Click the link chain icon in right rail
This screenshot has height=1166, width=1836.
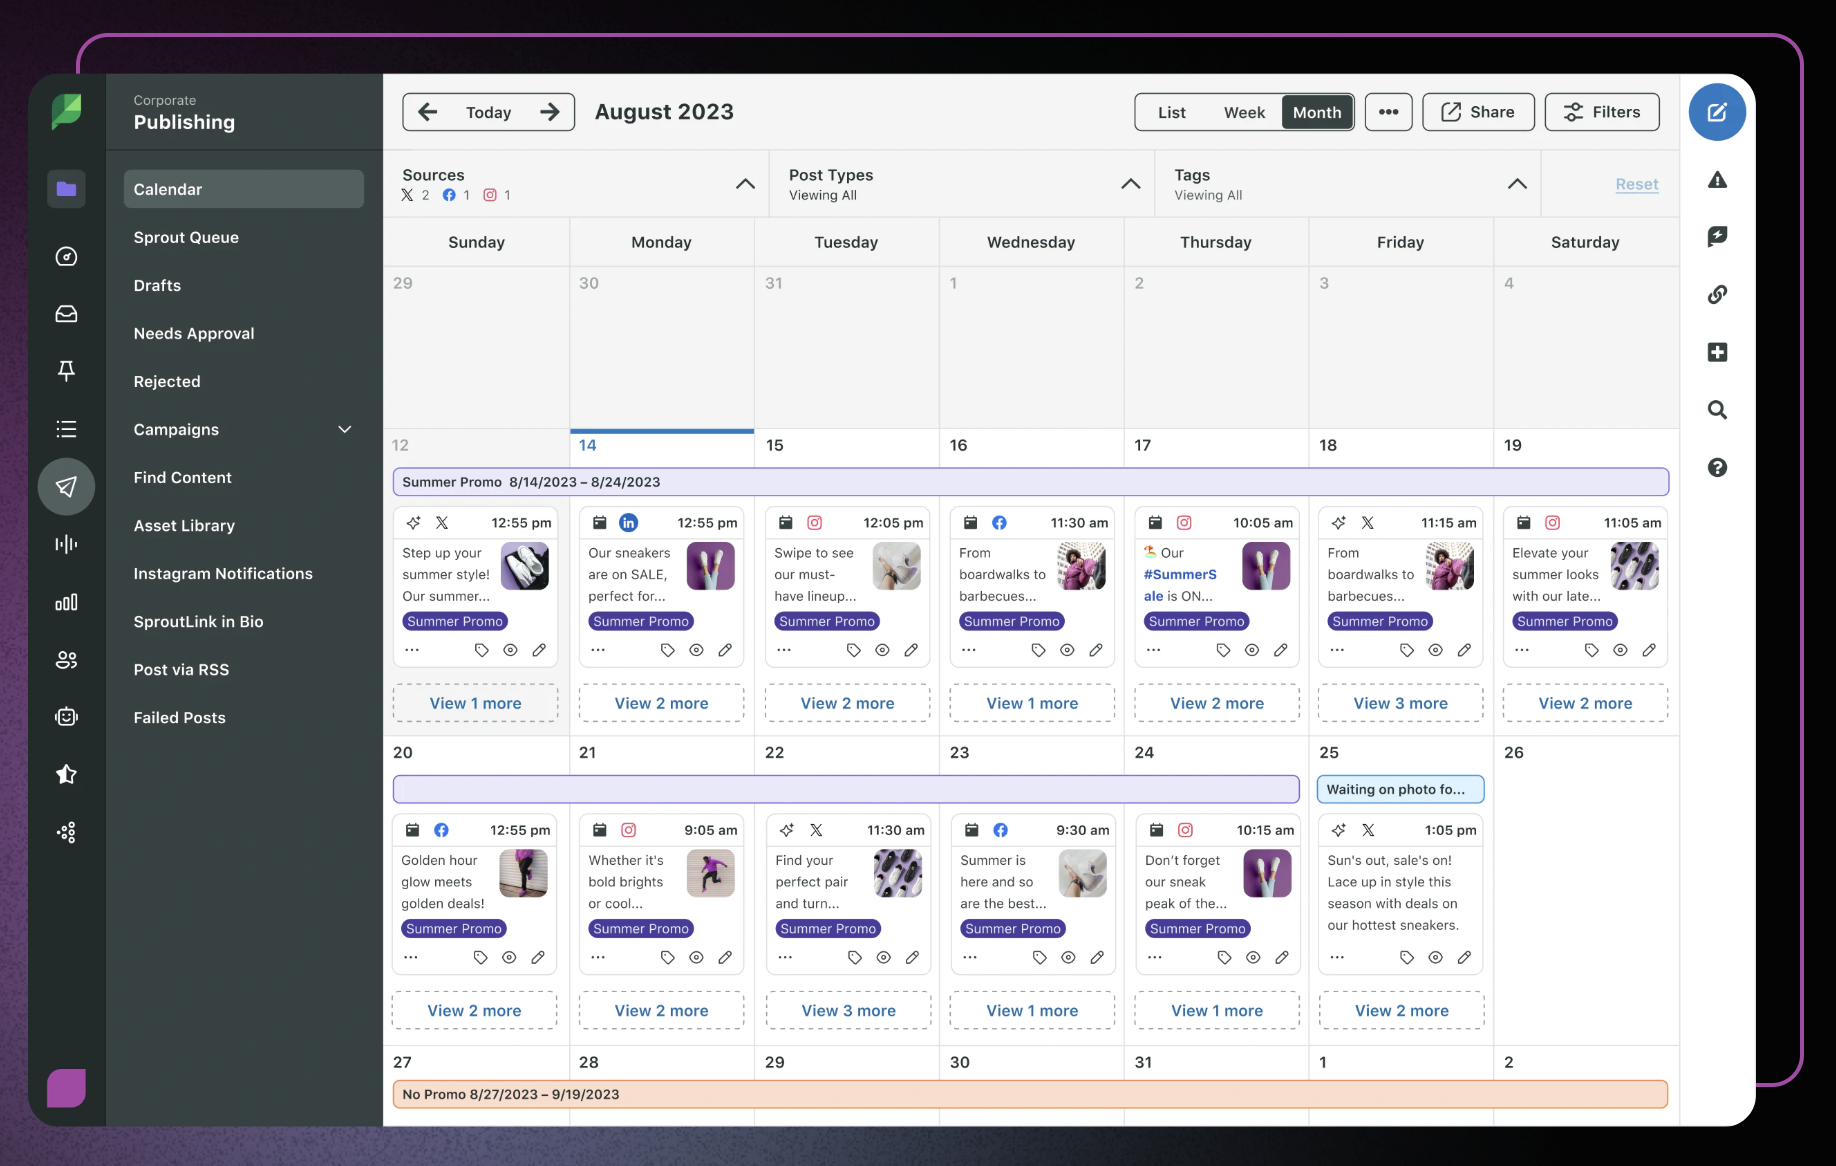pyautogui.click(x=1717, y=294)
